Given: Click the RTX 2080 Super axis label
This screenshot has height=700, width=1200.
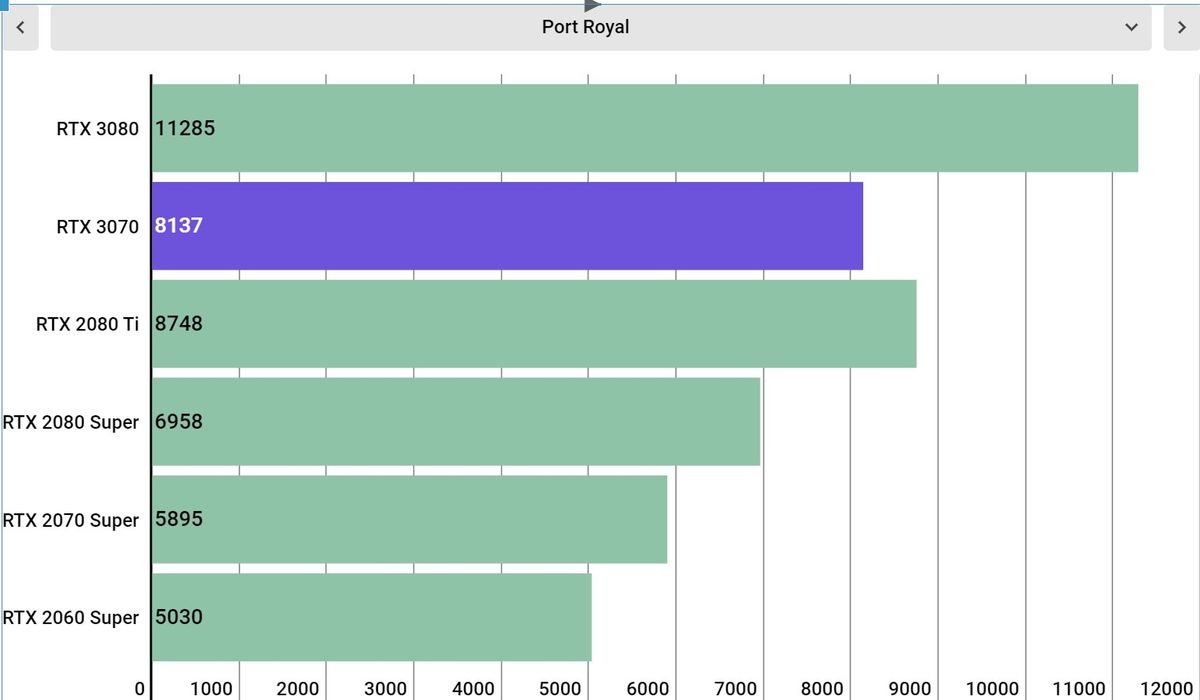Looking at the screenshot, I should click(71, 422).
